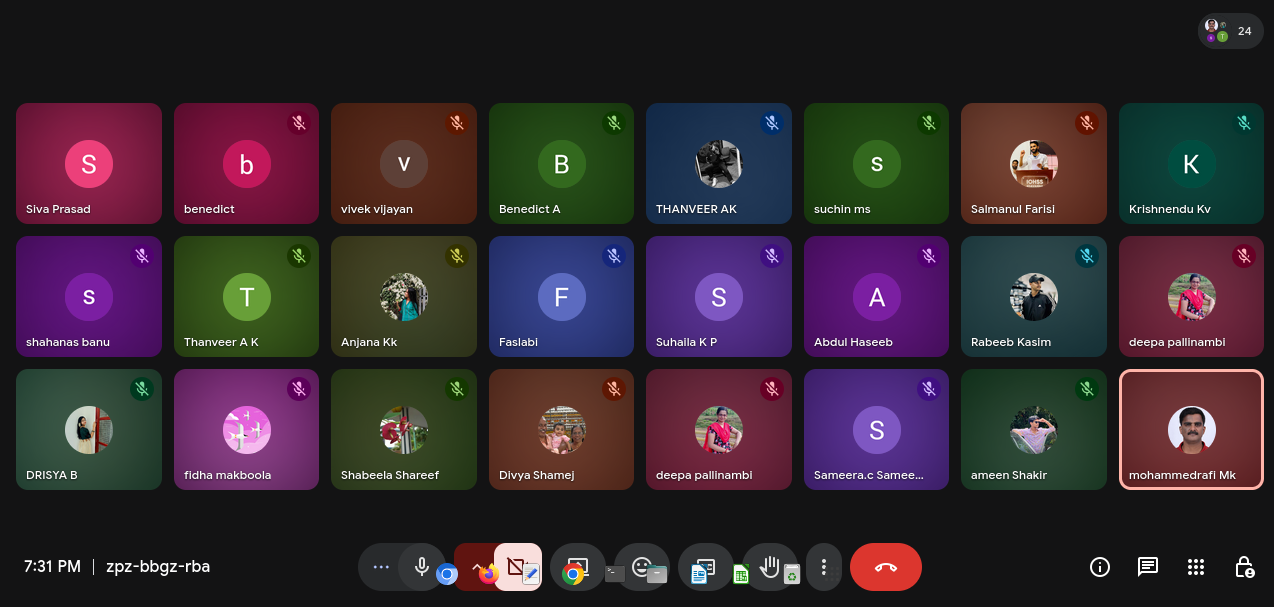1274x607 pixels.
Task: Select Siva Prasad's participant tile
Action: pyautogui.click(x=89, y=163)
